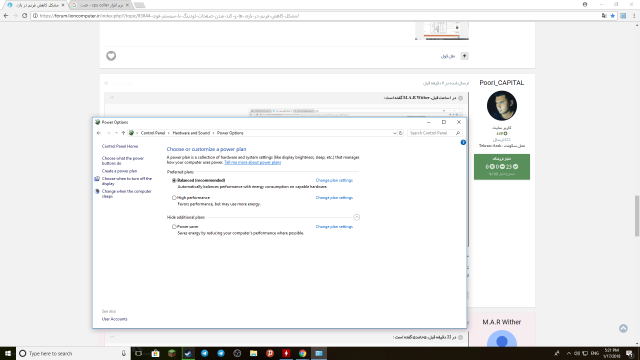This screenshot has height=360, width=640.
Task: Open the attached image thumbnail in the post above
Action: click(x=442, y=31)
